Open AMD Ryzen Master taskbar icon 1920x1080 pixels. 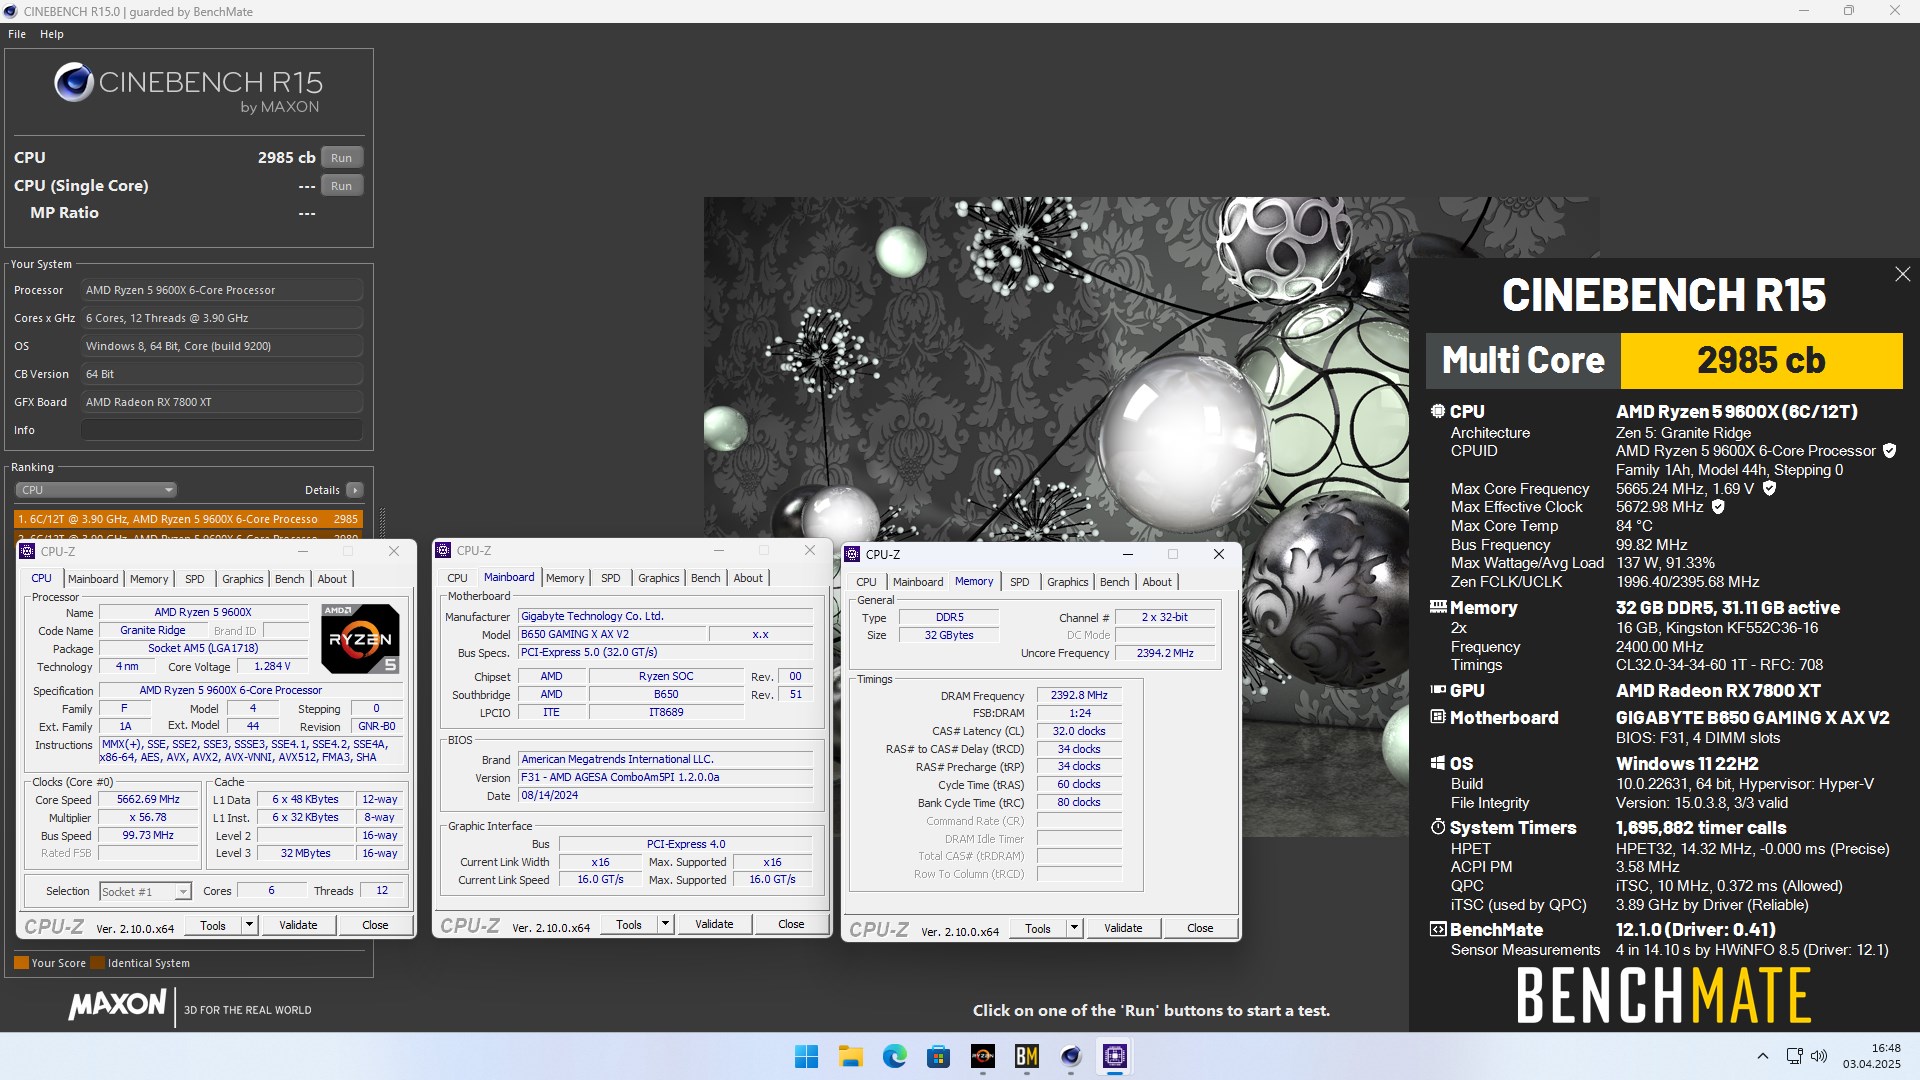pos(982,1056)
